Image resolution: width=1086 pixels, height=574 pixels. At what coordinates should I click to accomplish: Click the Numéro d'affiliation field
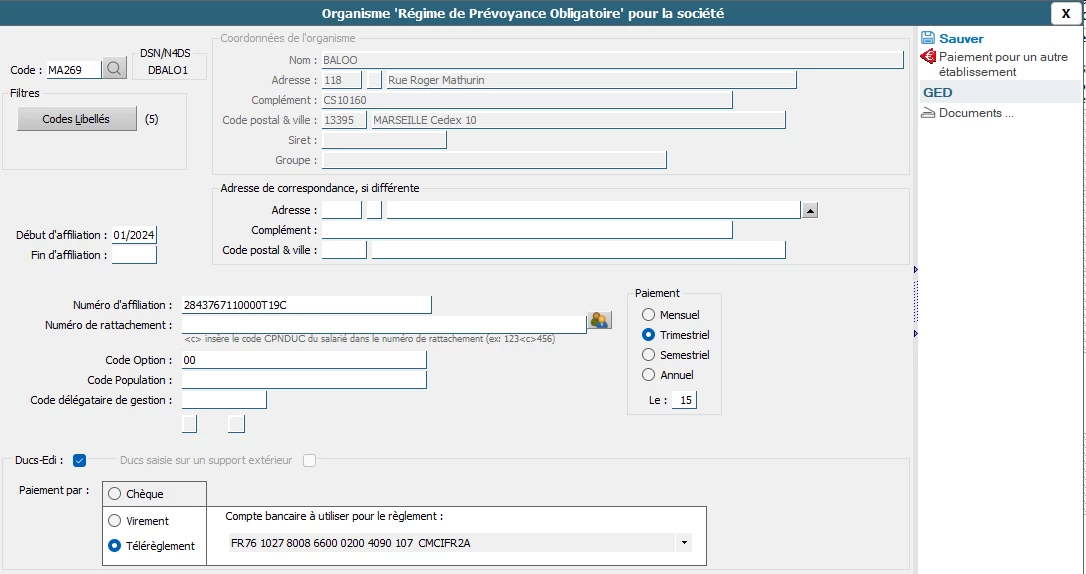(x=307, y=305)
